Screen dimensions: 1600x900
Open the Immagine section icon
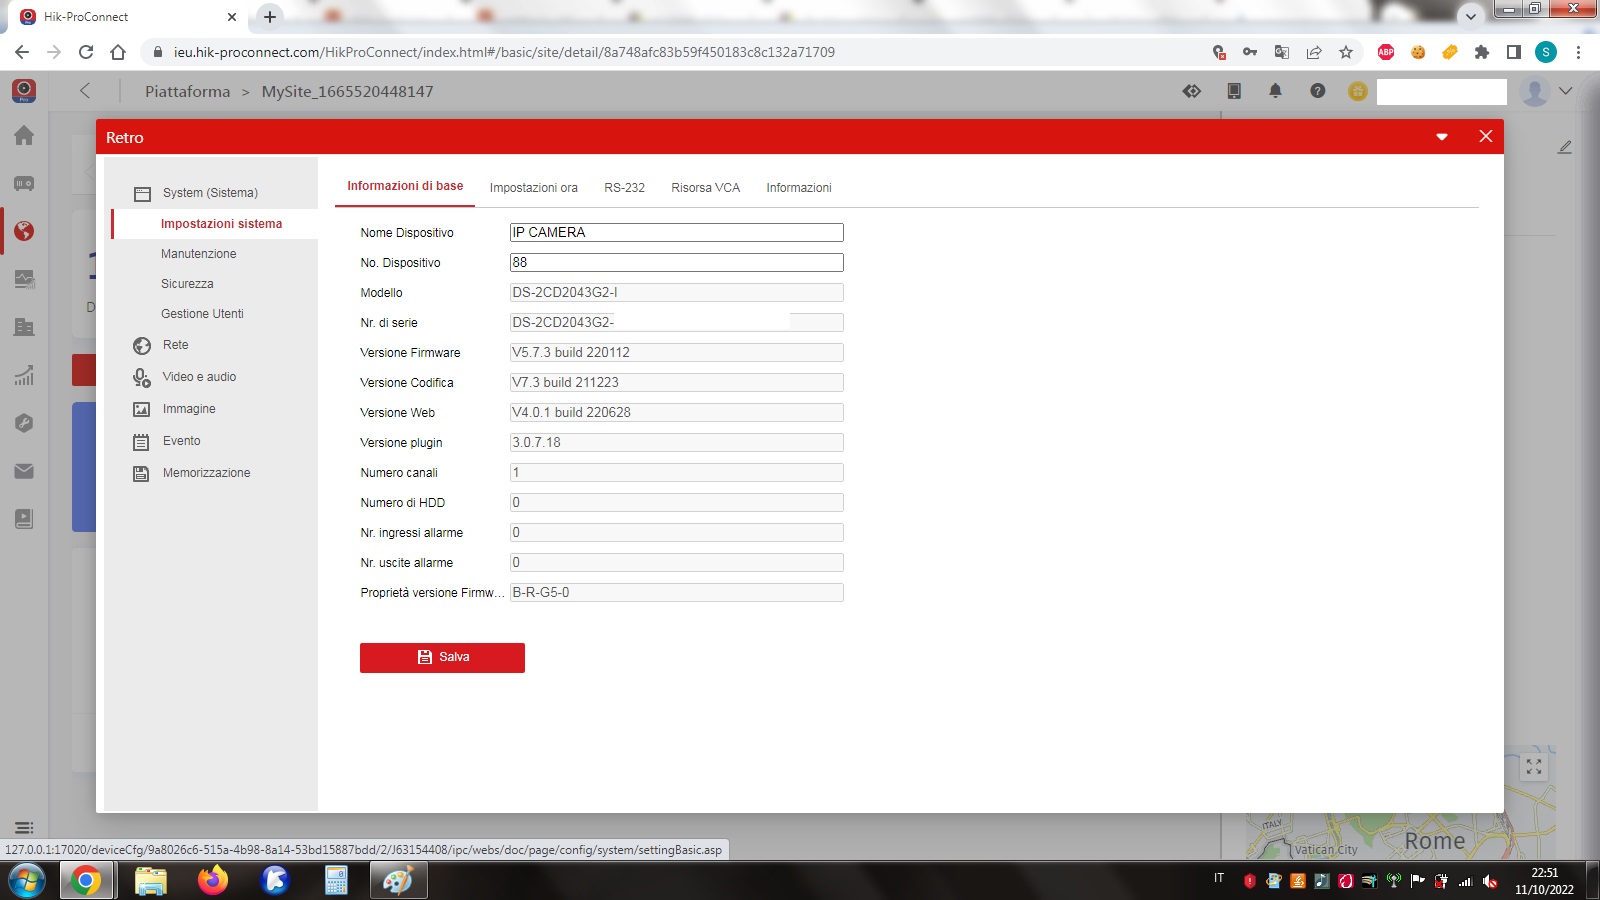(142, 410)
